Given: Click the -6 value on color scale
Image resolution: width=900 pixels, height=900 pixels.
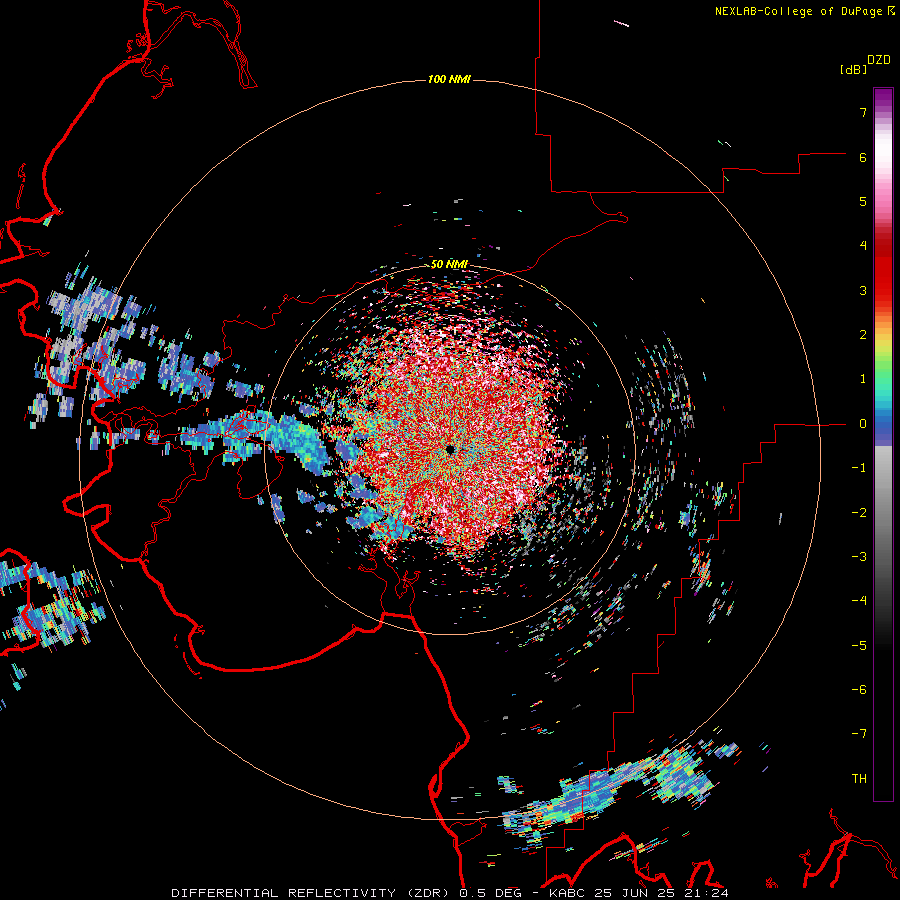Looking at the screenshot, I should click(859, 690).
